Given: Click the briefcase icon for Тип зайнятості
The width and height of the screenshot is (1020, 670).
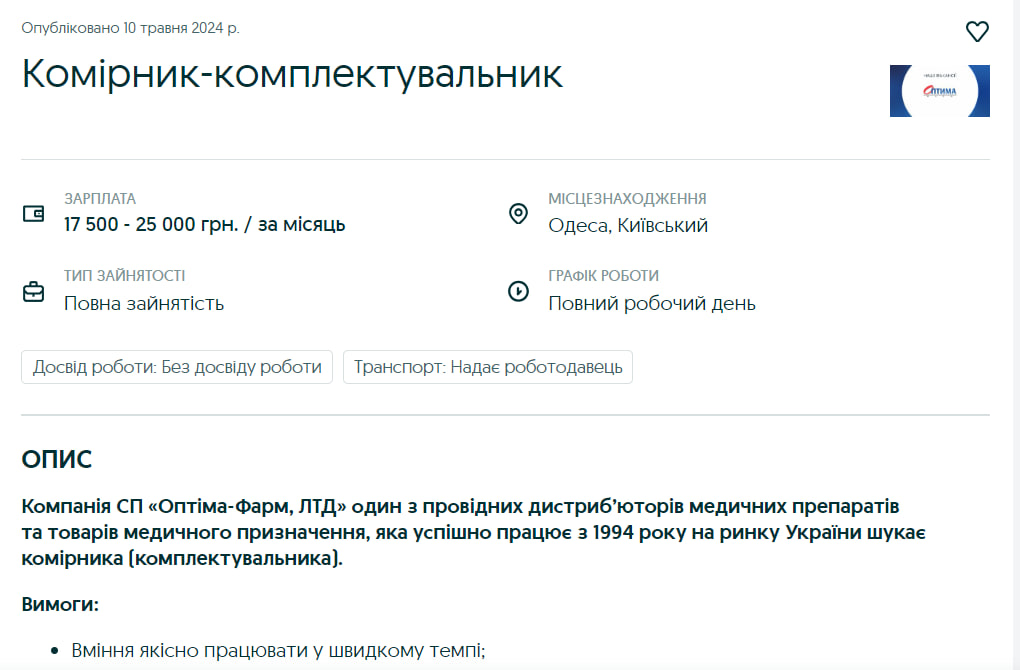Looking at the screenshot, I should (x=33, y=291).
